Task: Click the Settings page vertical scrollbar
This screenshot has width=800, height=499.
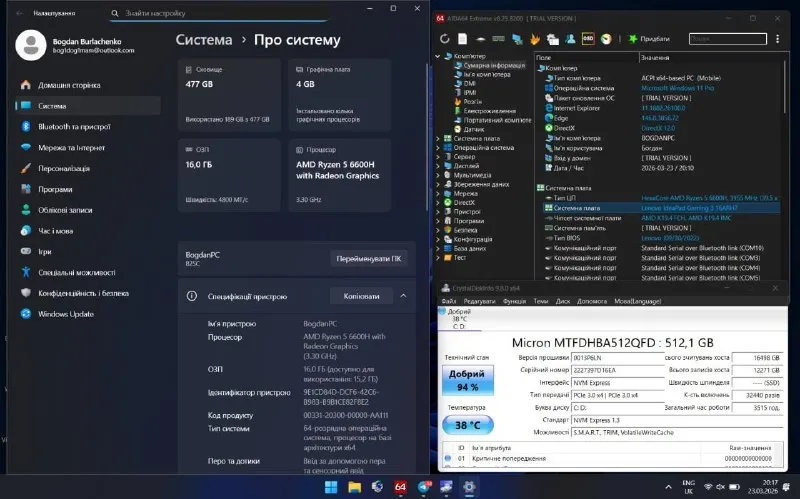Action: click(x=427, y=135)
